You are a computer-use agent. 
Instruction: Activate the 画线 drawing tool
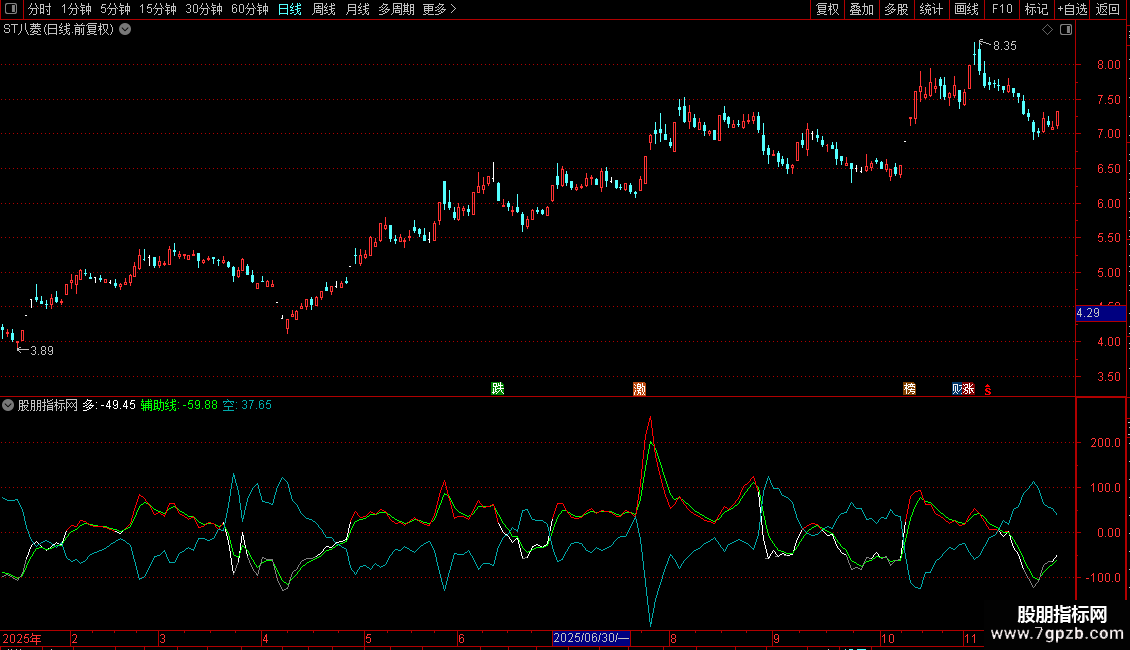click(x=966, y=9)
